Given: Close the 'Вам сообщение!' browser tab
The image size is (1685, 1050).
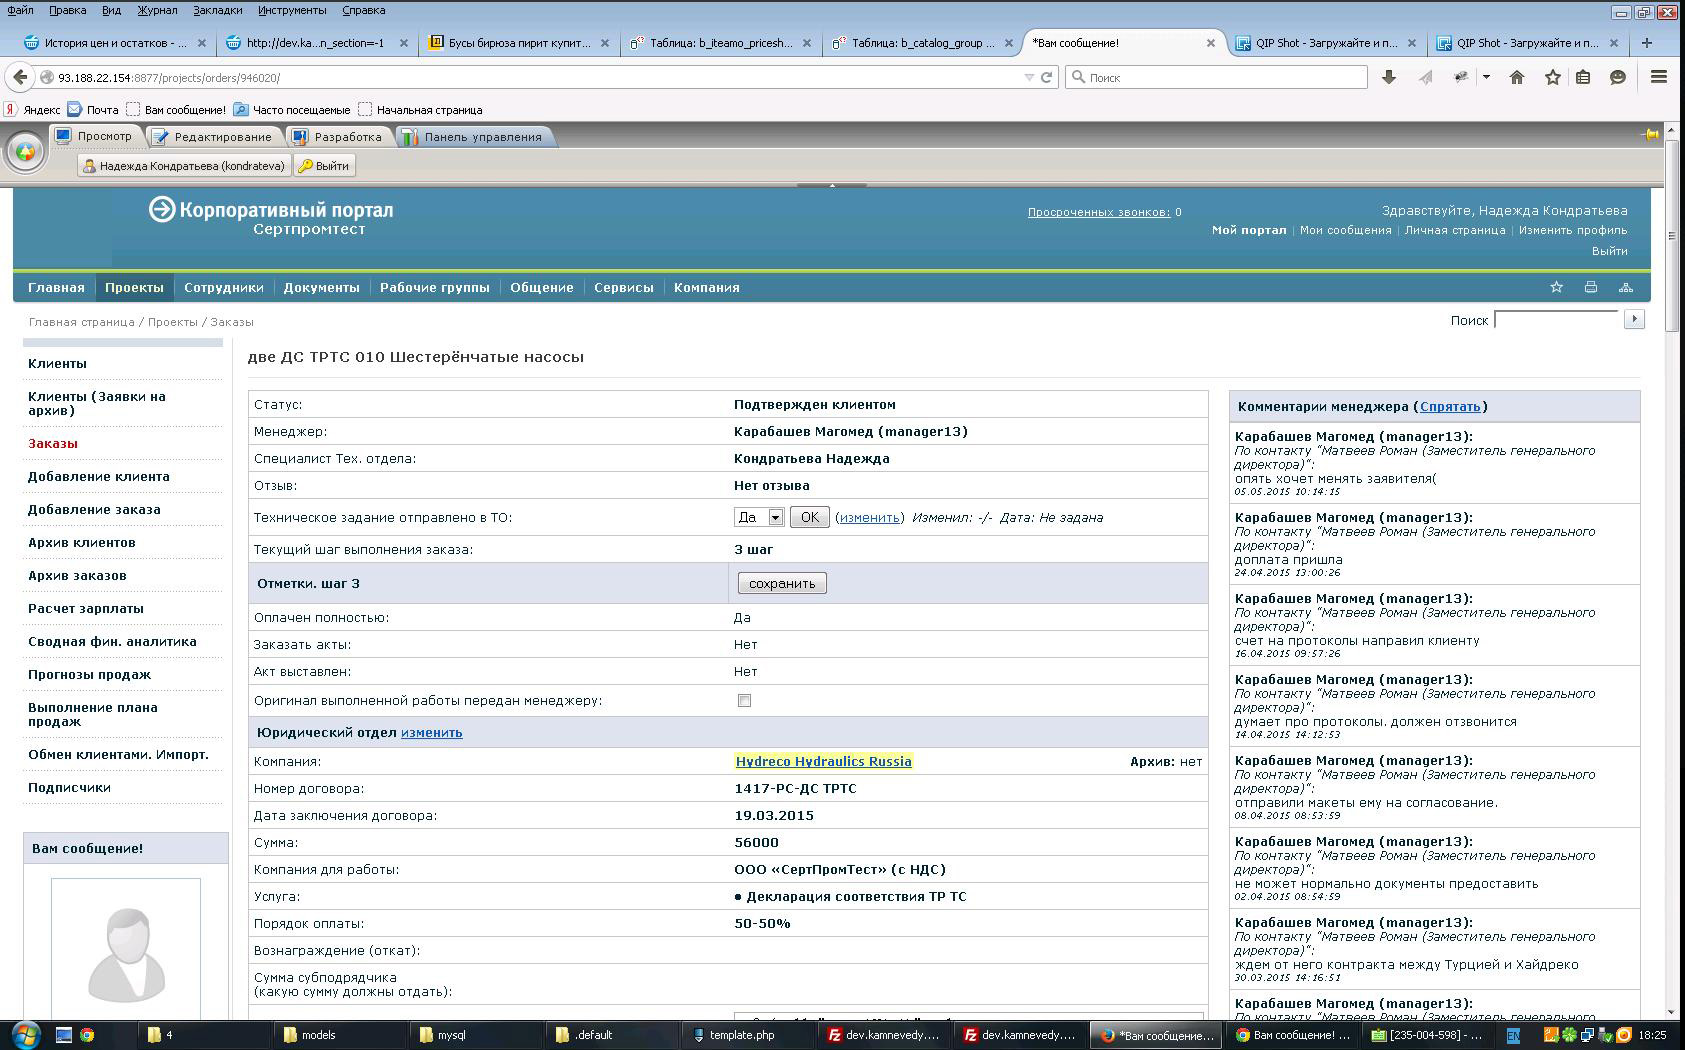Looking at the screenshot, I should pyautogui.click(x=1211, y=43).
